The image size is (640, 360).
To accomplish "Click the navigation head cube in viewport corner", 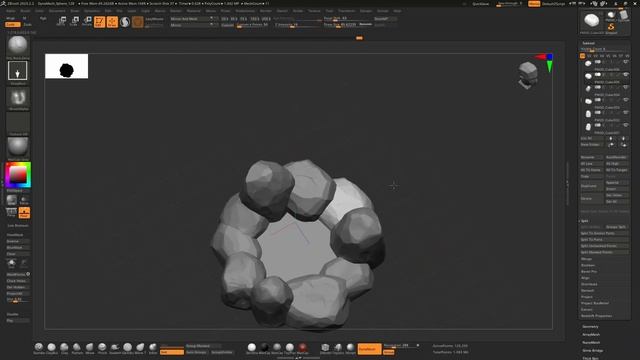I will (x=528, y=75).
